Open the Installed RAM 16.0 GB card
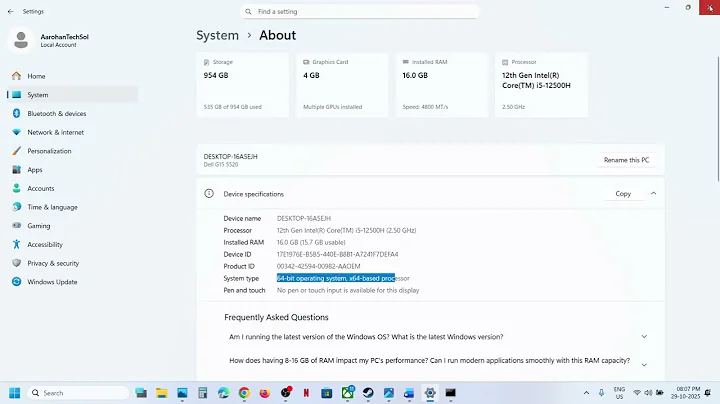Viewport: 720px width, 404px height. [x=442, y=85]
